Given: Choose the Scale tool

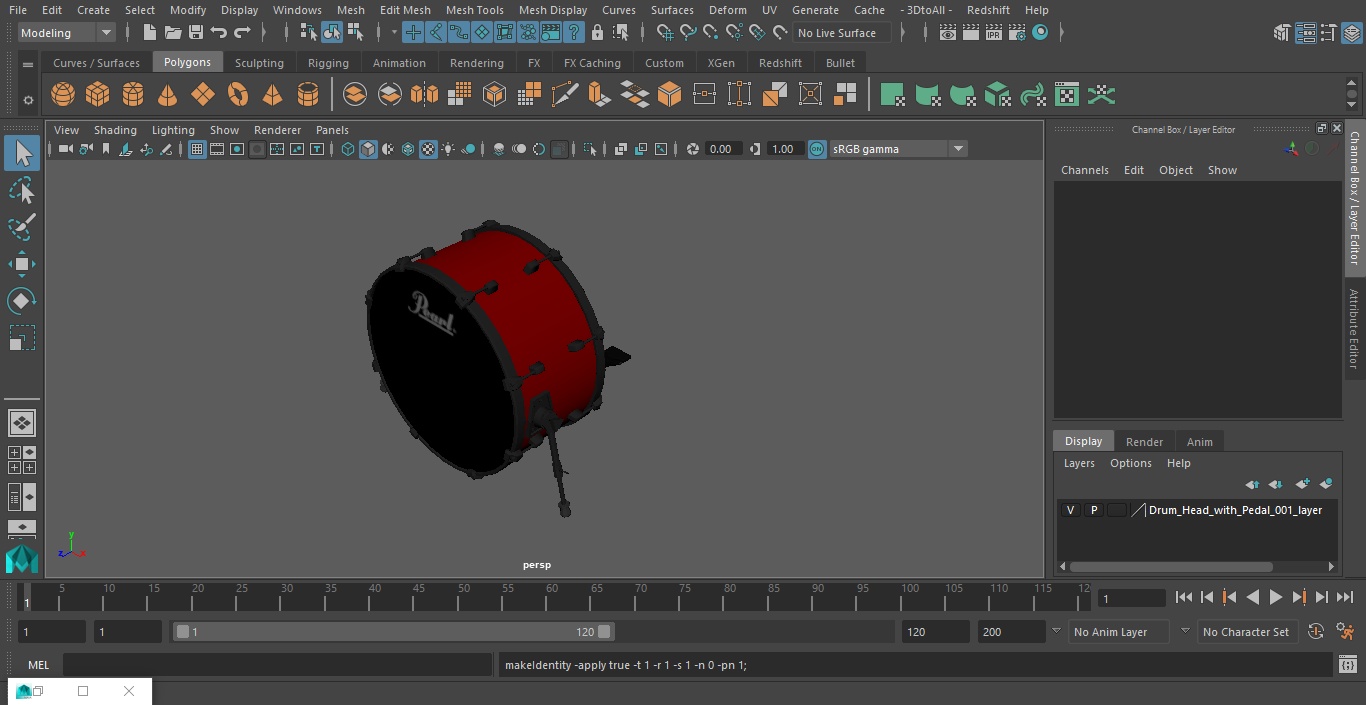Looking at the screenshot, I should [x=21, y=338].
